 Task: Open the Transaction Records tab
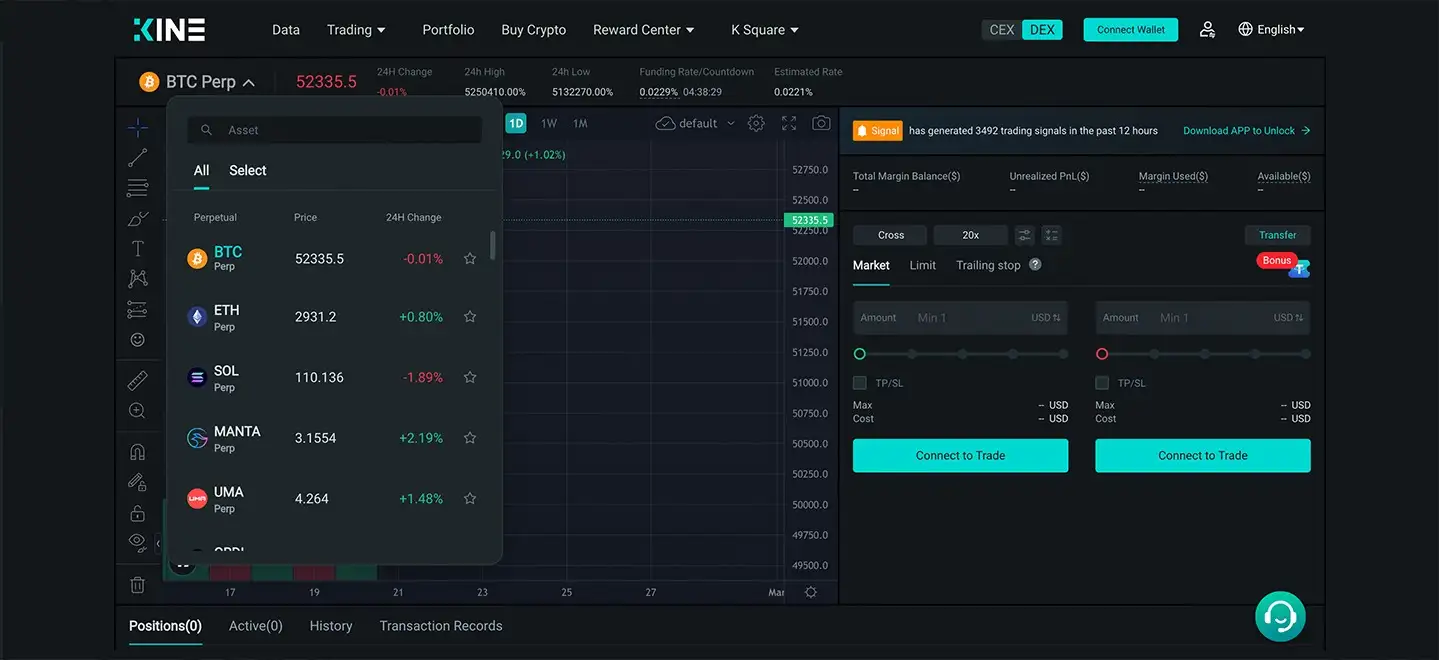click(441, 626)
